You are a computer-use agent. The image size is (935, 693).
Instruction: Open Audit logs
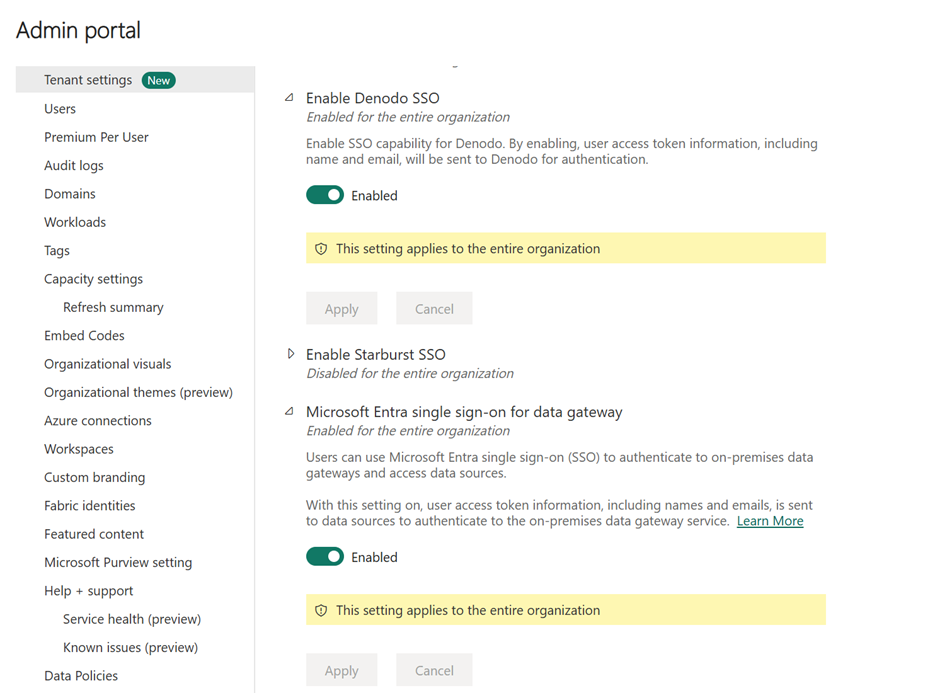coord(73,165)
